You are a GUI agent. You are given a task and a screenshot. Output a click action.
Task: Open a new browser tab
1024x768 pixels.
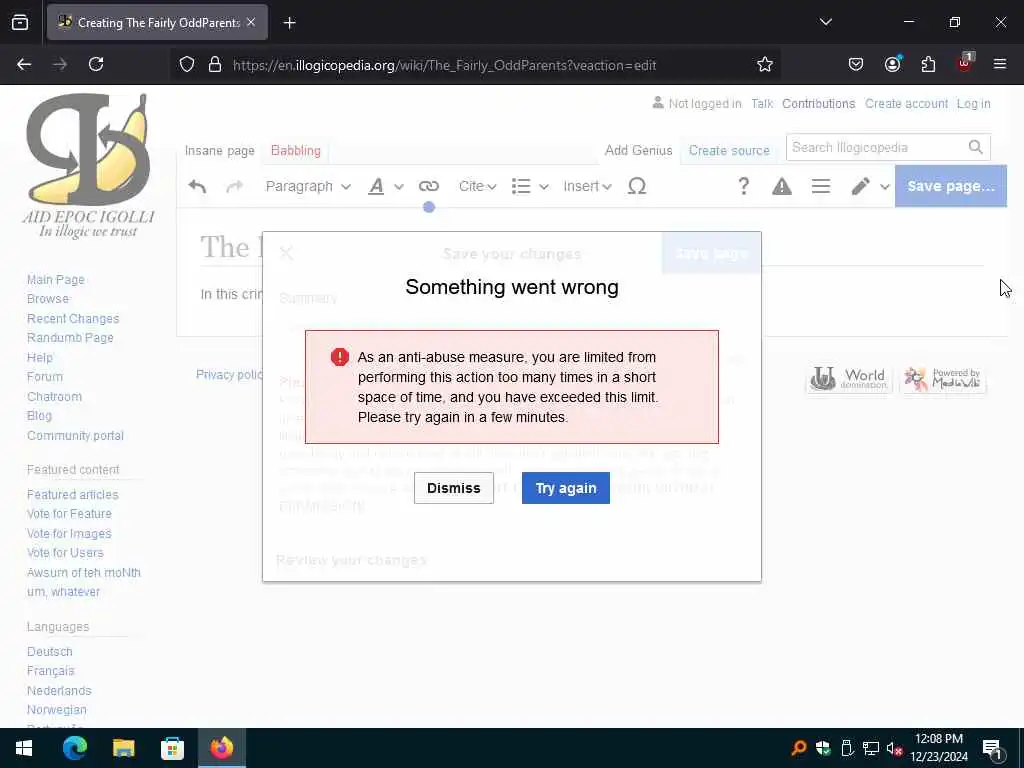[289, 23]
